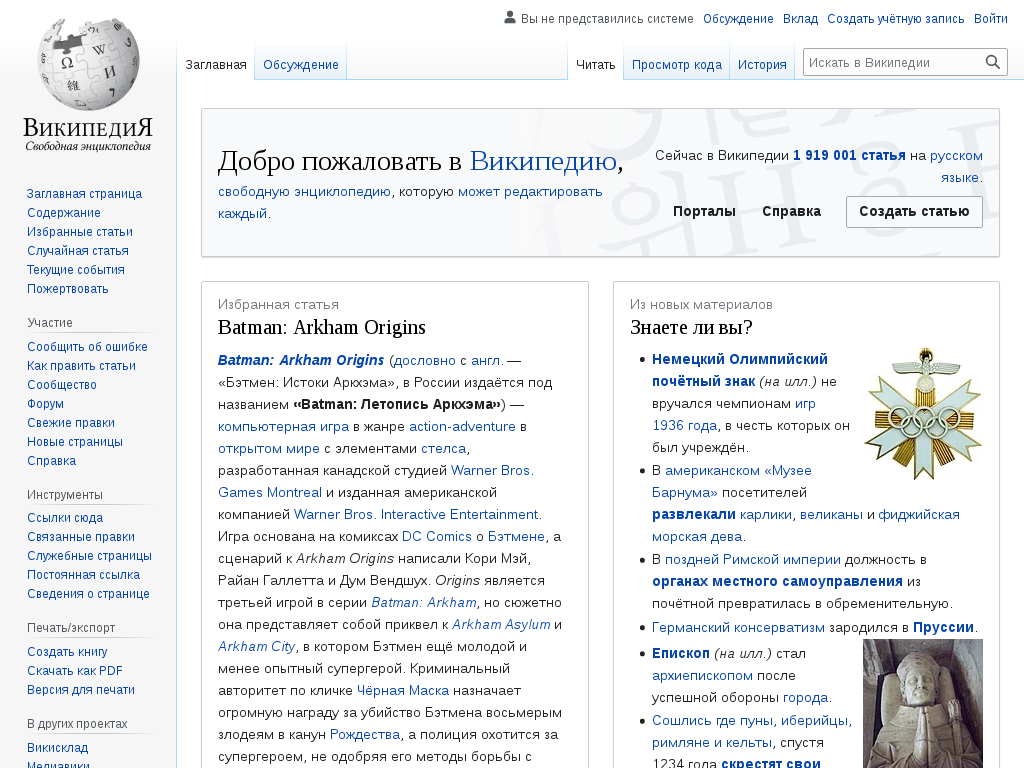Open «Служебные страницы»

click(x=89, y=556)
